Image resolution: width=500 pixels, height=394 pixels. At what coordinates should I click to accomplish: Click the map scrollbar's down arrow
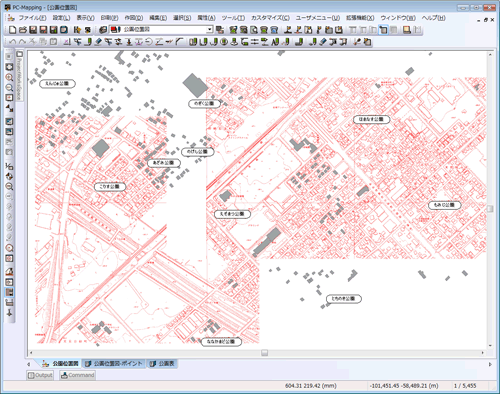point(490,346)
